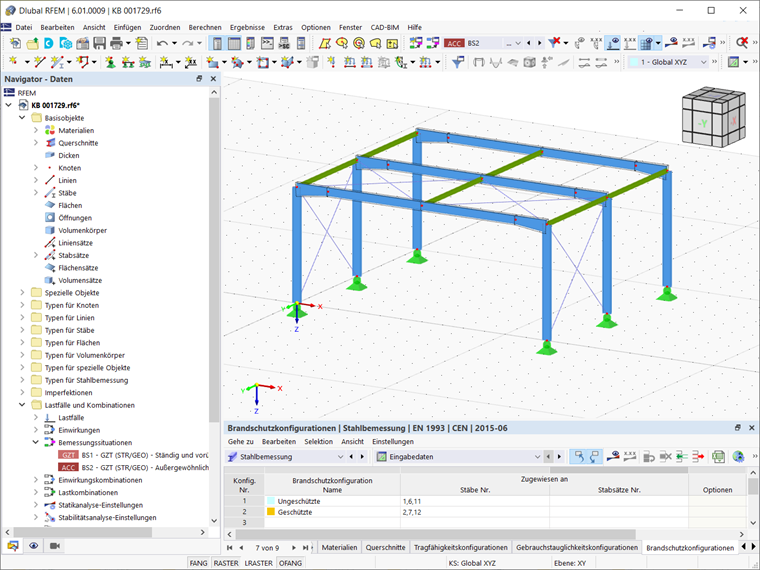Open the Berechnen menu

(x=205, y=27)
